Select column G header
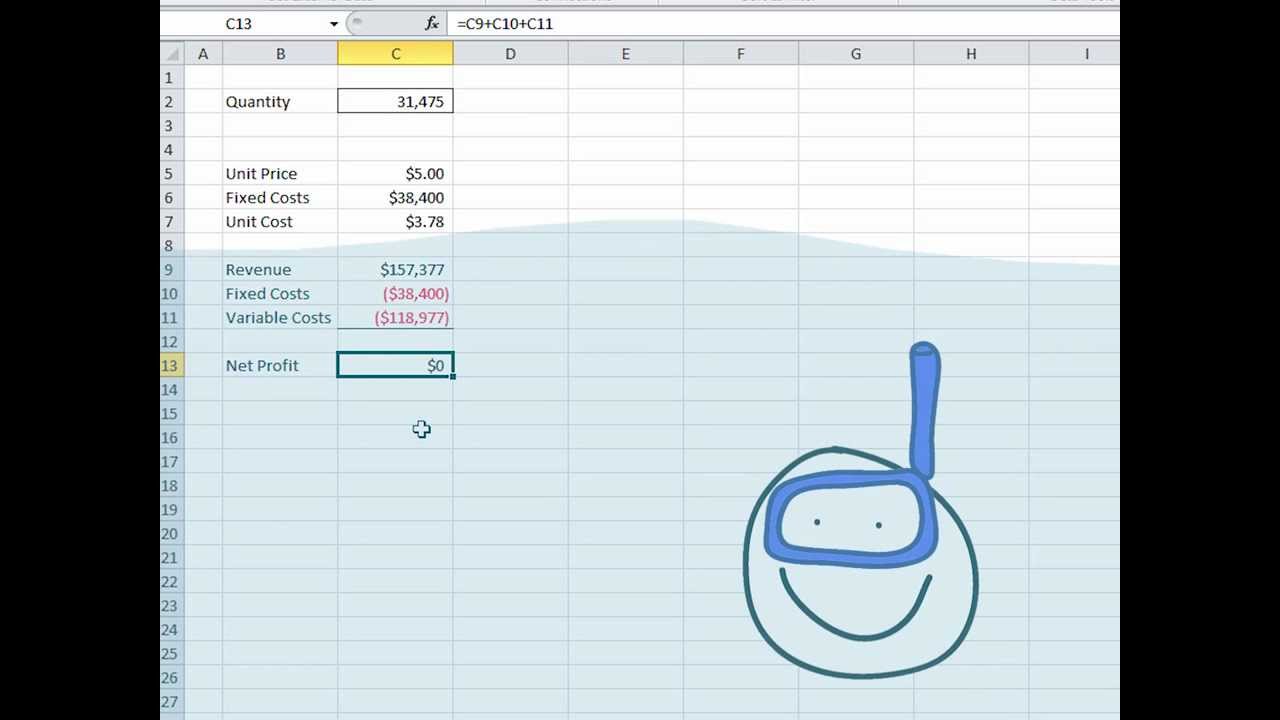 pyautogui.click(x=855, y=54)
